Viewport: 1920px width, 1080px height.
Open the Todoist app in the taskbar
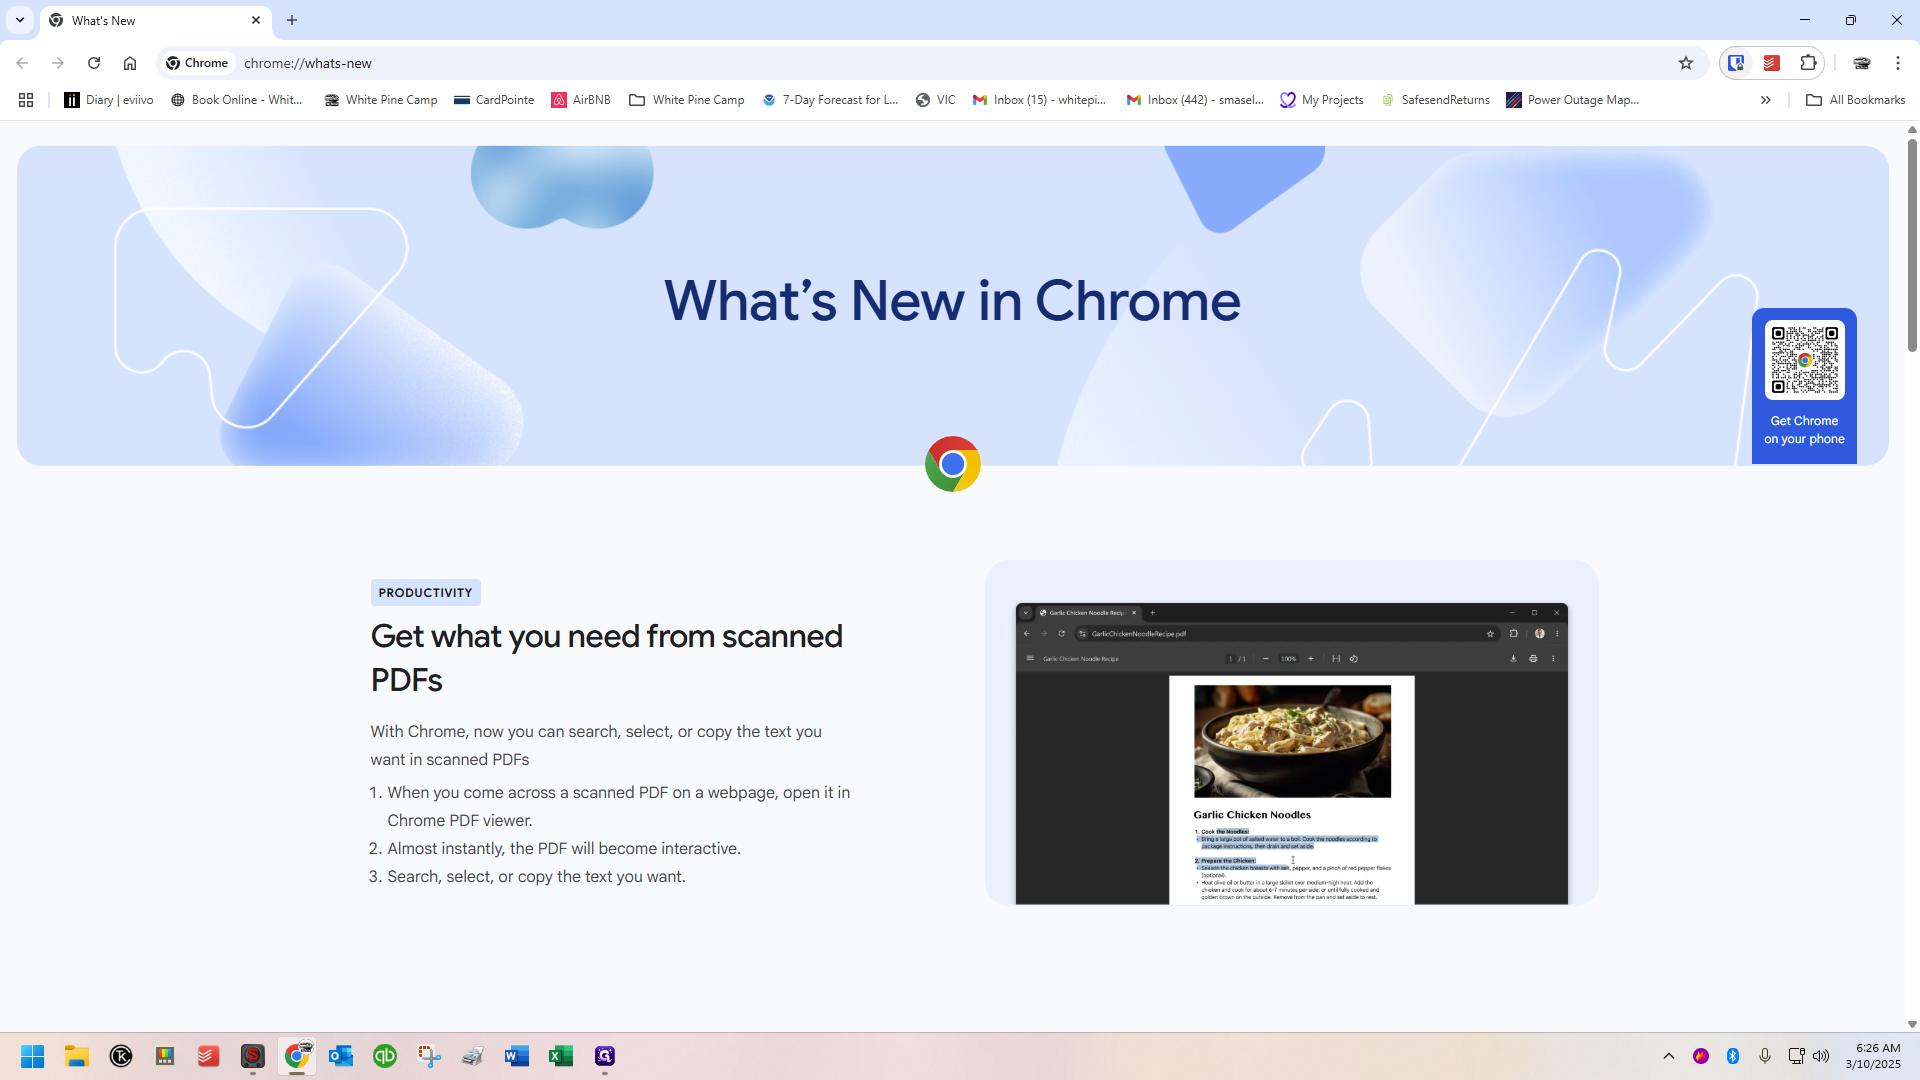click(x=209, y=1056)
